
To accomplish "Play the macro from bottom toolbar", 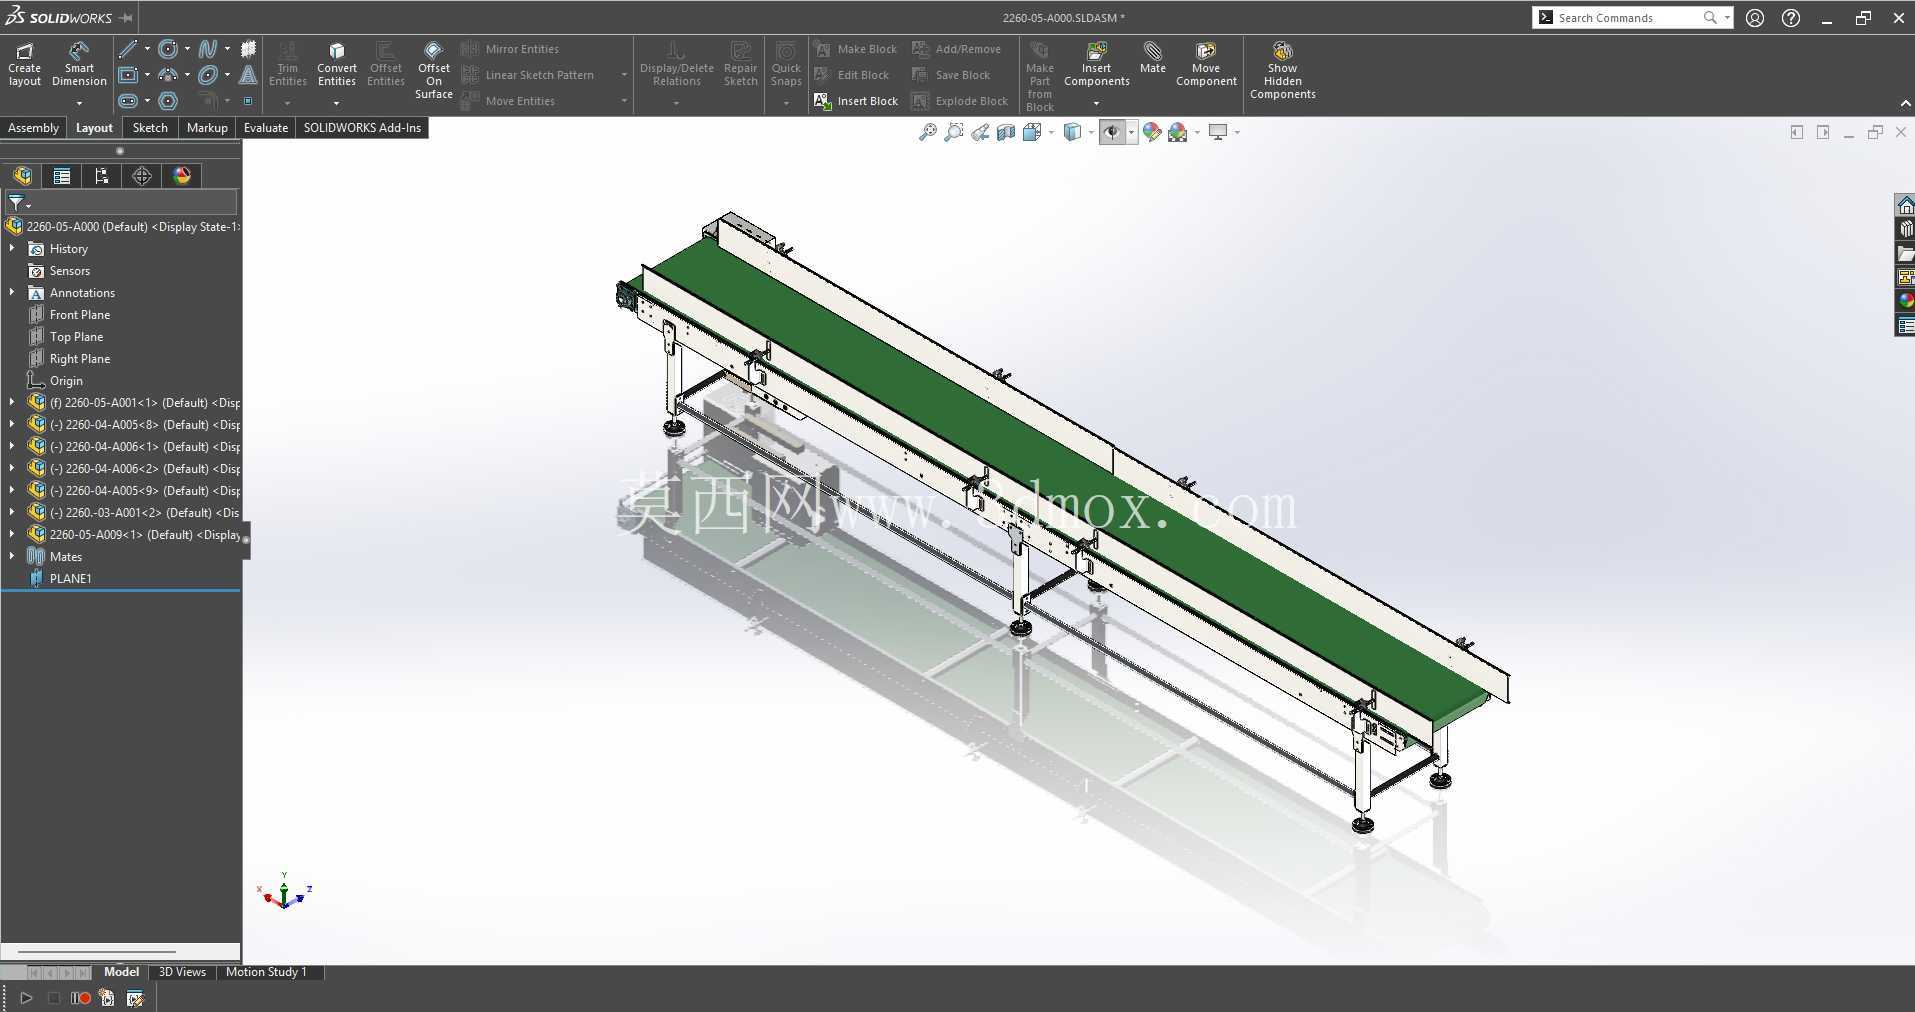I will pyautogui.click(x=26, y=998).
